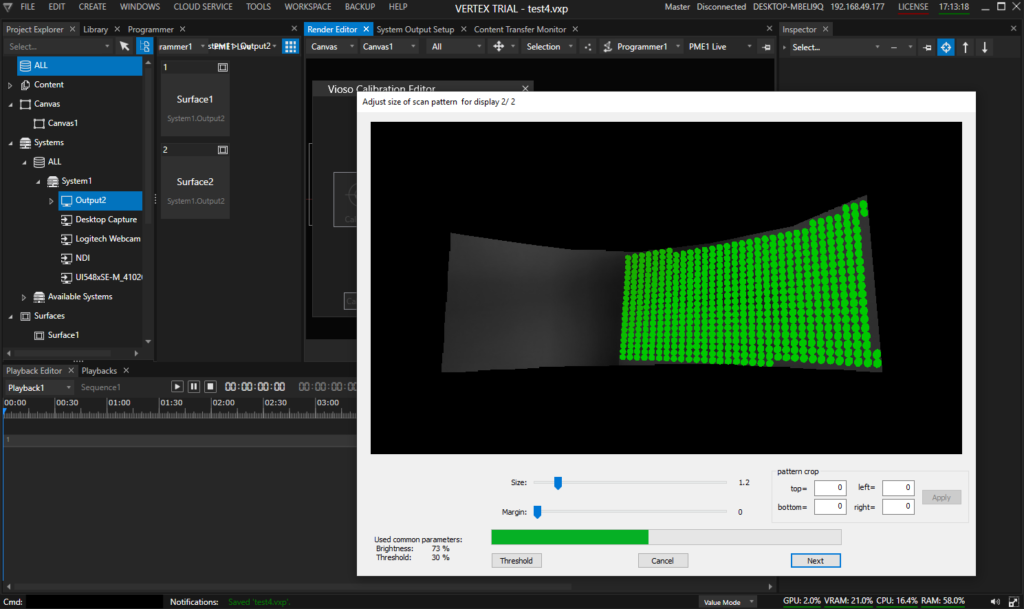The image size is (1024, 609).
Task: Toggle the grid view icon in Programmer panel
Action: (x=290, y=46)
